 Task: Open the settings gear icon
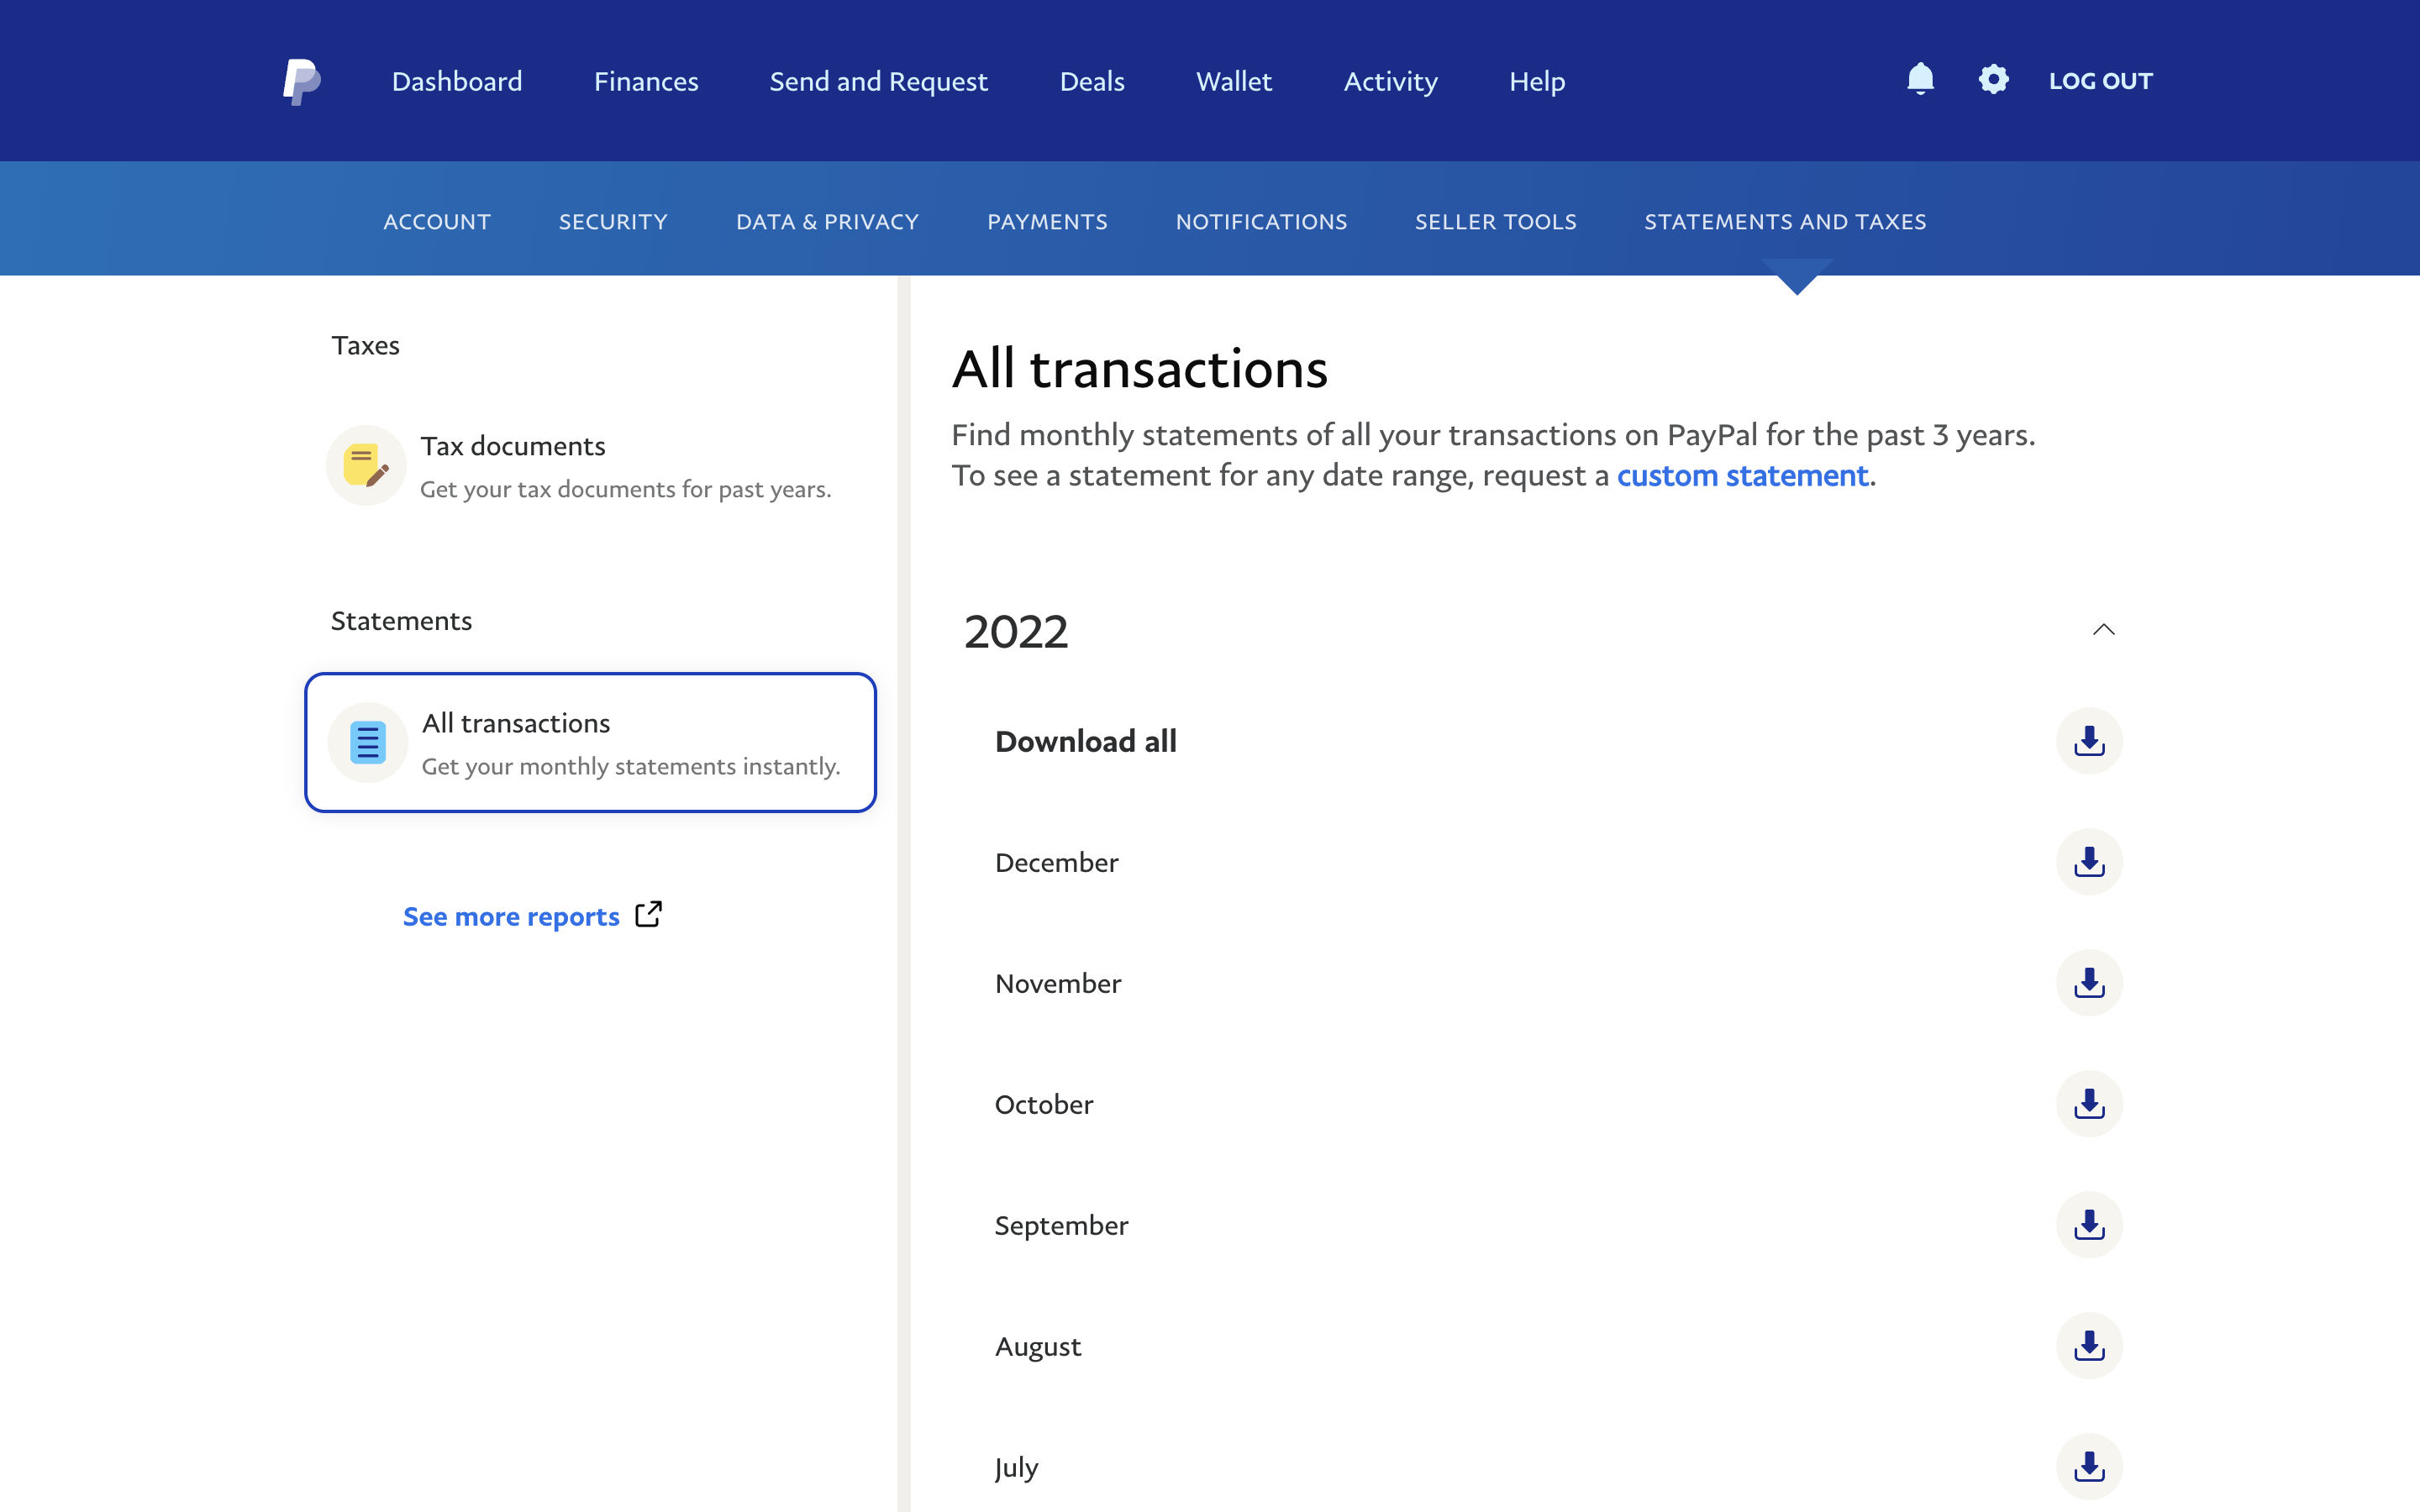pos(1993,79)
